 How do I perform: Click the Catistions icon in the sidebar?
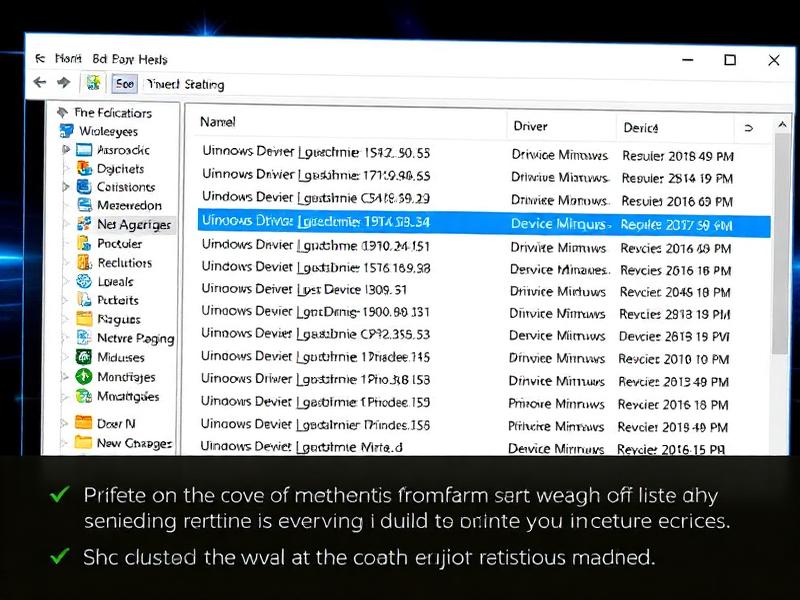(x=84, y=186)
